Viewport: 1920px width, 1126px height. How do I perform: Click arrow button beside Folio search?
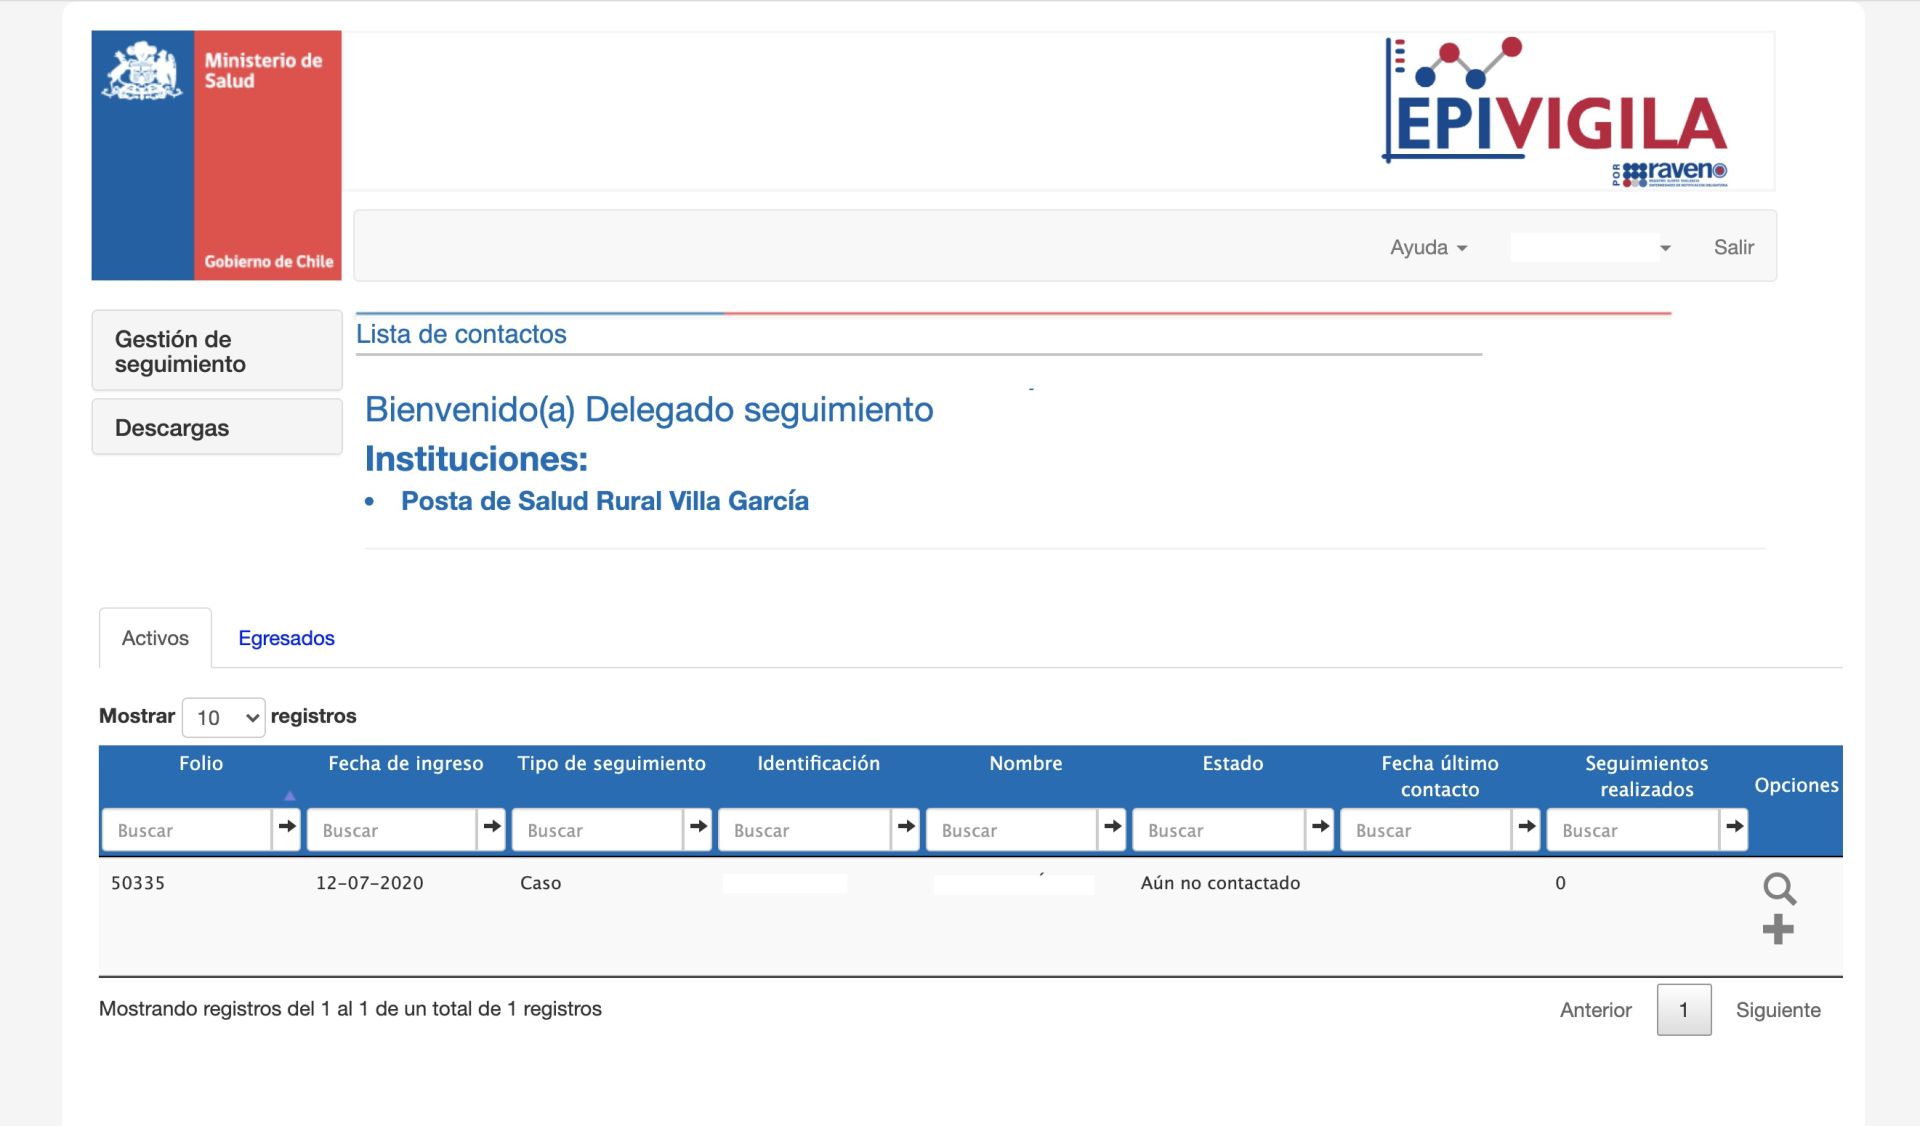tap(287, 827)
